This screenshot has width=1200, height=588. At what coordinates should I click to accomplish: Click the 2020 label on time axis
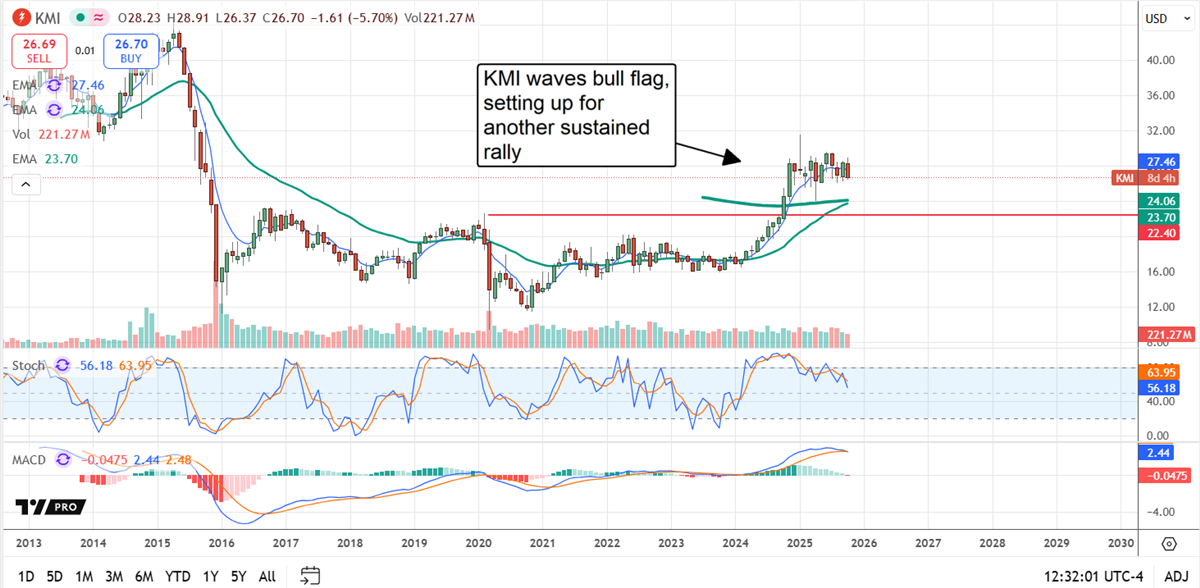tap(478, 542)
